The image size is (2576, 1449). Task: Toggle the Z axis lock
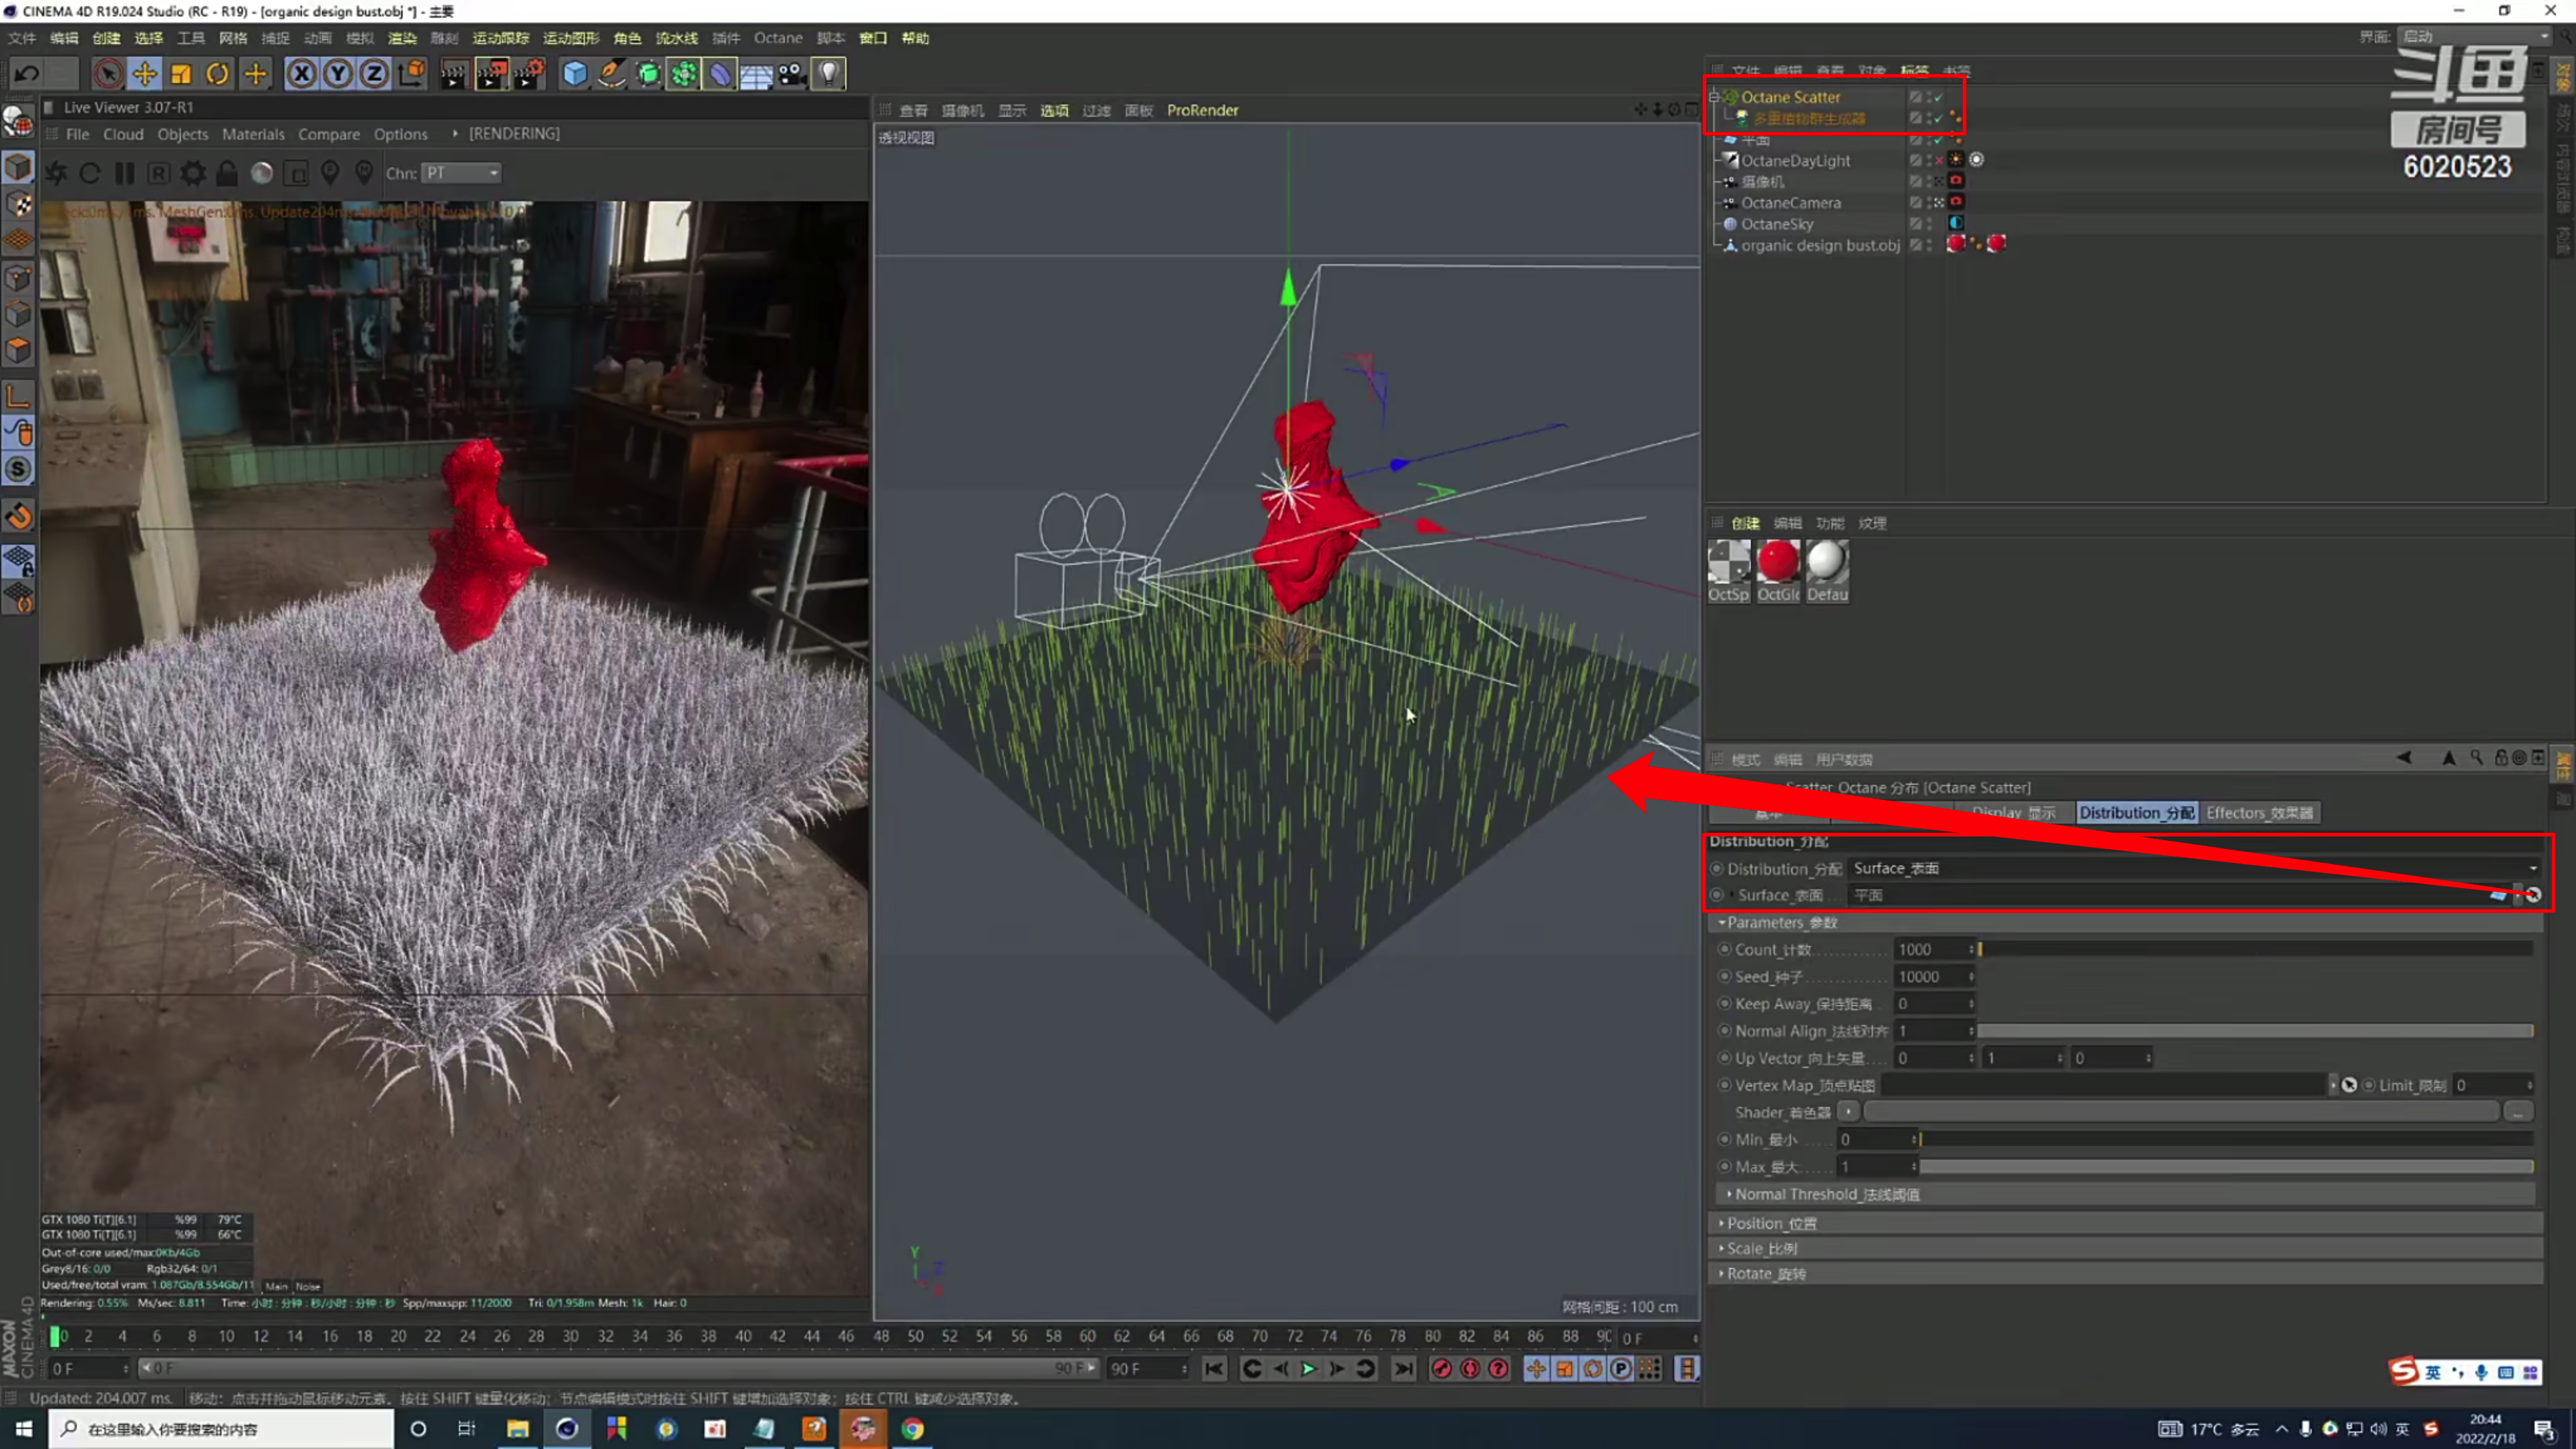[x=374, y=74]
